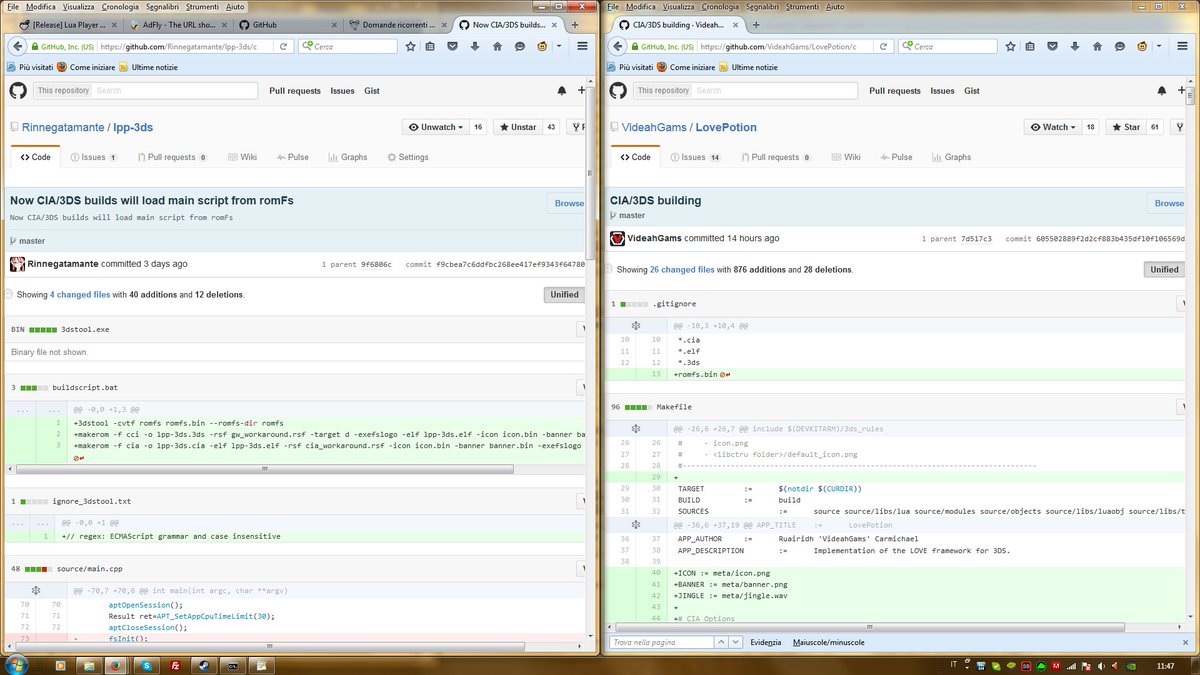Viewport: 1200px width, 675px height.
Task: Open '4 changed files' dropdown in left window
Action: (80, 295)
